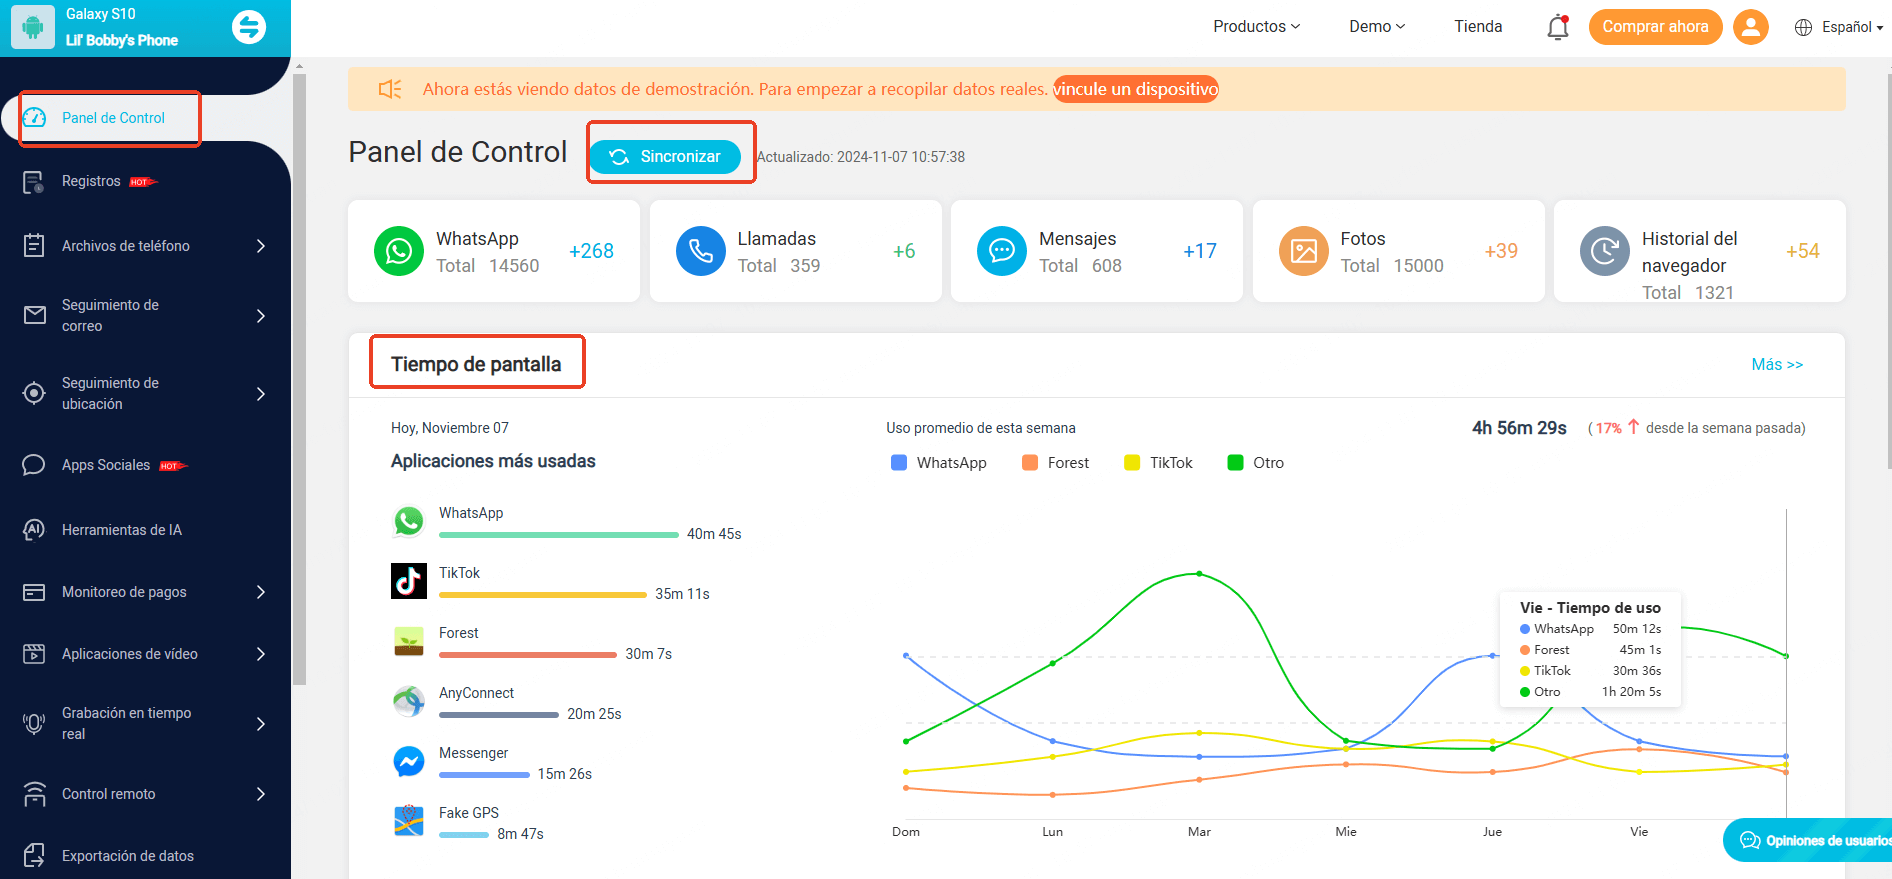
Task: Click the Herramientas de IA icon
Action: pyautogui.click(x=34, y=530)
